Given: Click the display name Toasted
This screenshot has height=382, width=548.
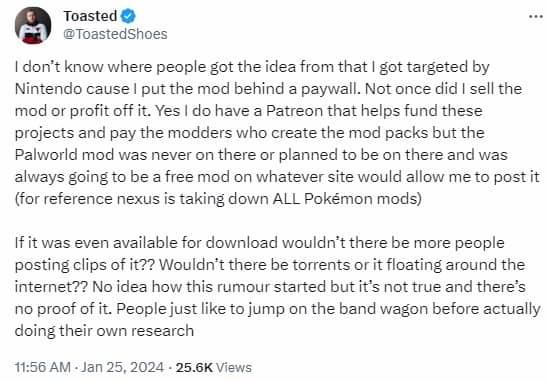Looking at the screenshot, I should click(x=90, y=16).
